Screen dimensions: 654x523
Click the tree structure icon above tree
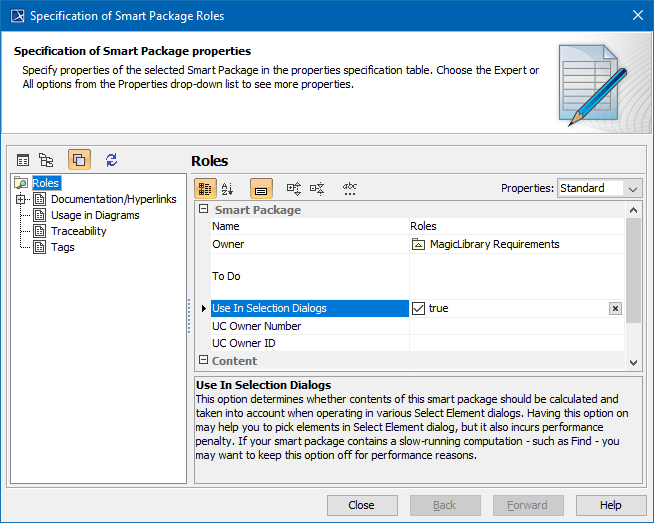pos(46,160)
